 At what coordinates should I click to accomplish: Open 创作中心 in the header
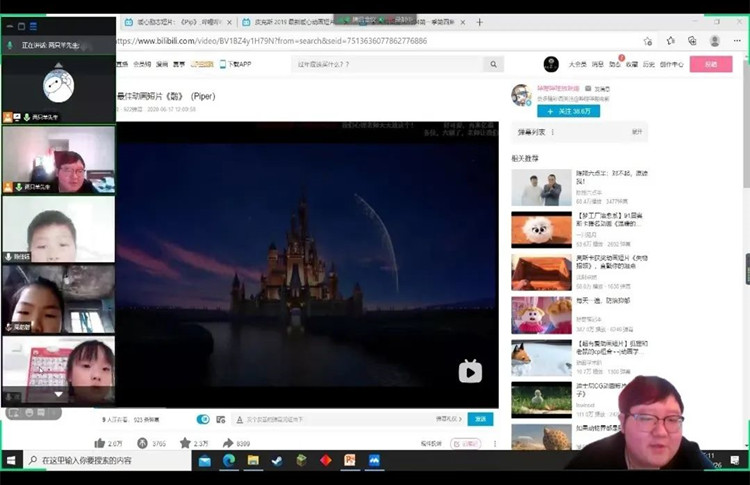(x=672, y=64)
